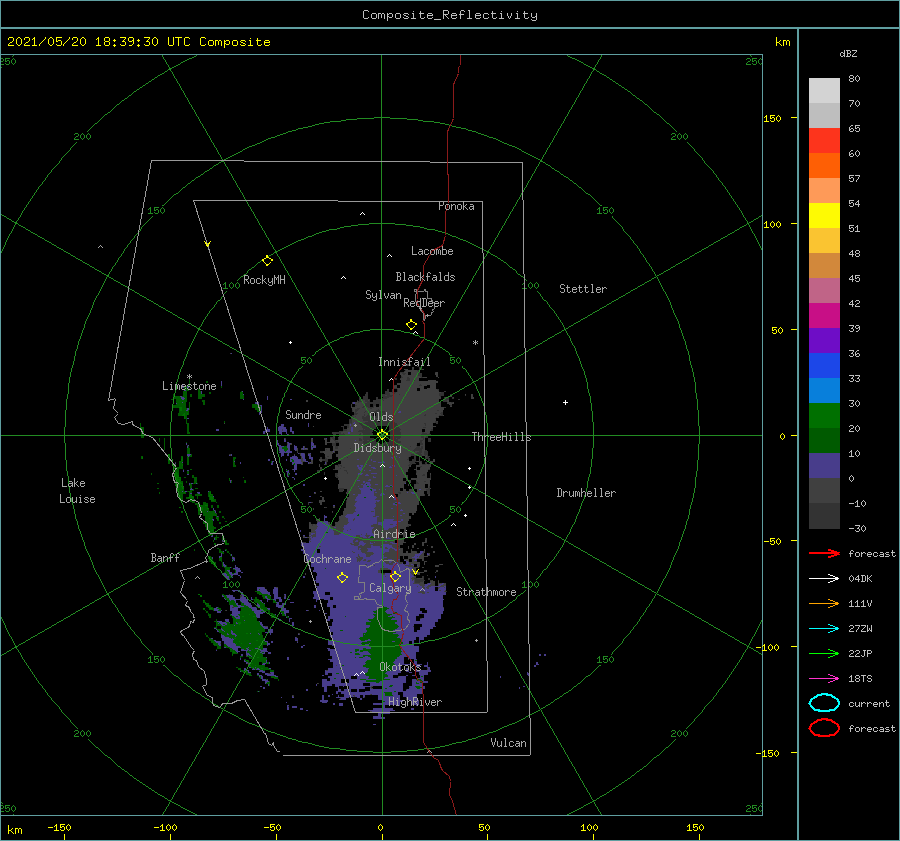Select the purple 36-39 dBZ swatch
Screen dimensions: 900x841
pyautogui.click(x=824, y=341)
